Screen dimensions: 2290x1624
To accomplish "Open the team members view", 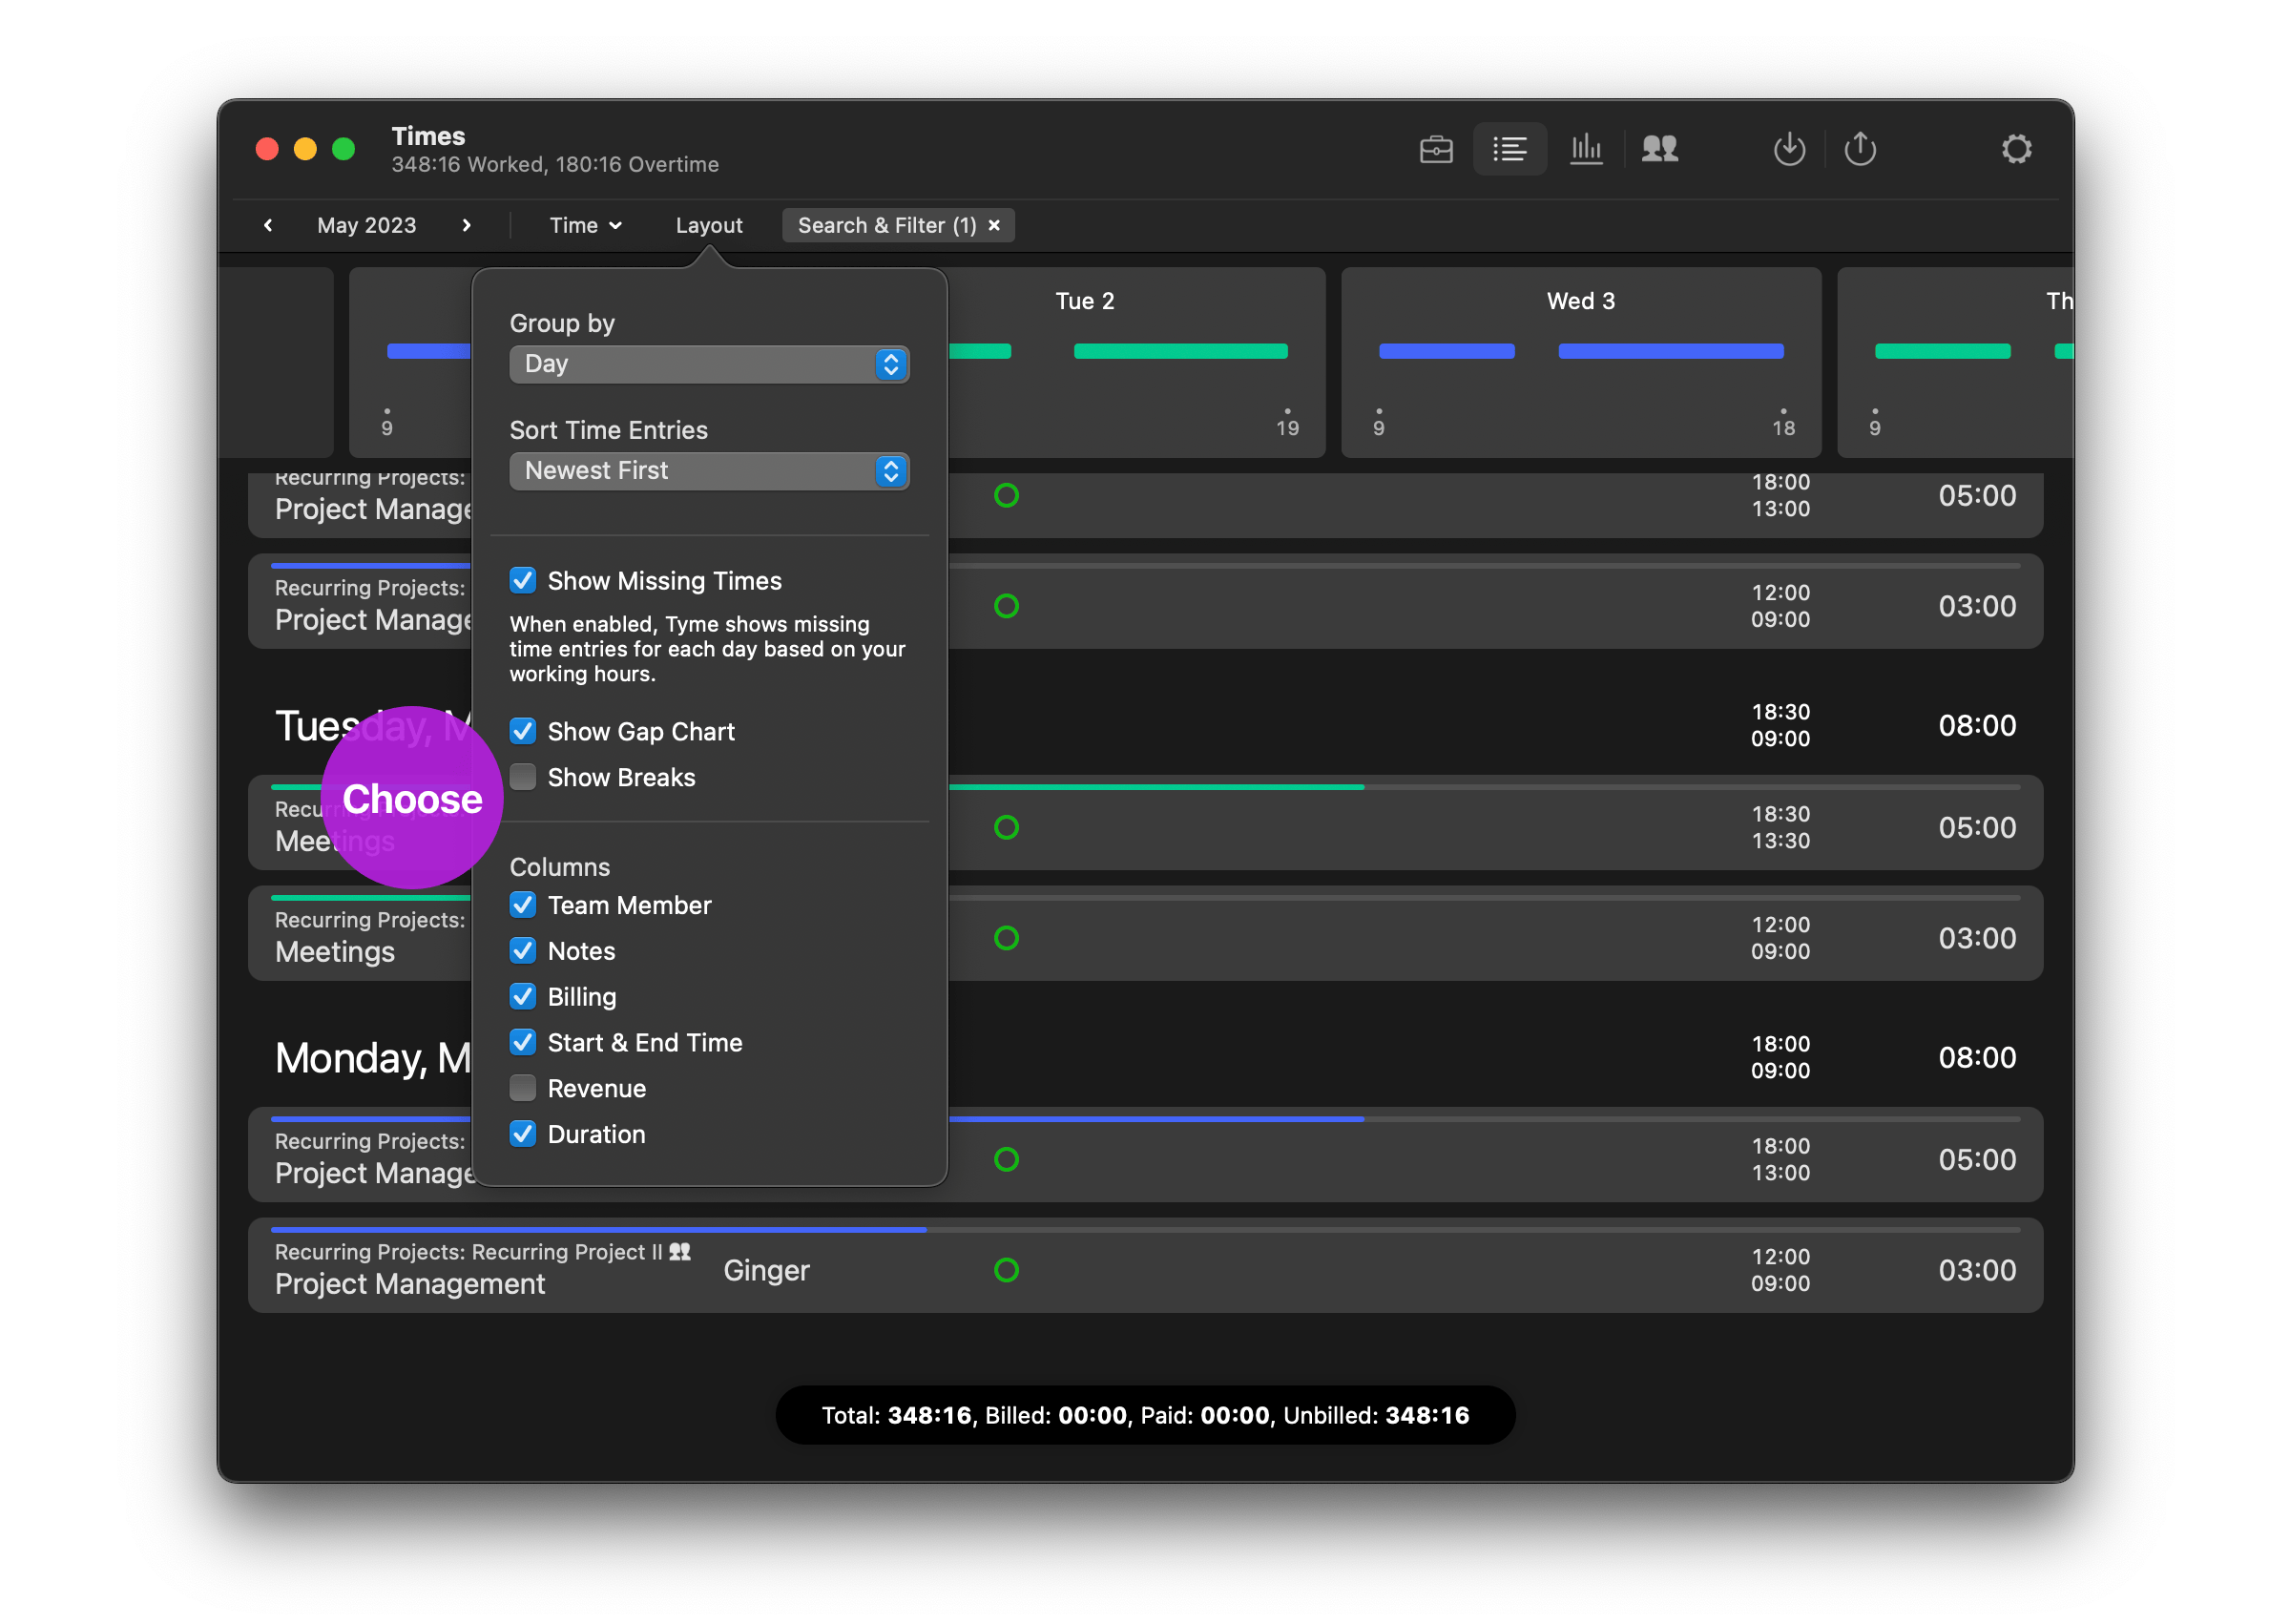I will [1660, 149].
